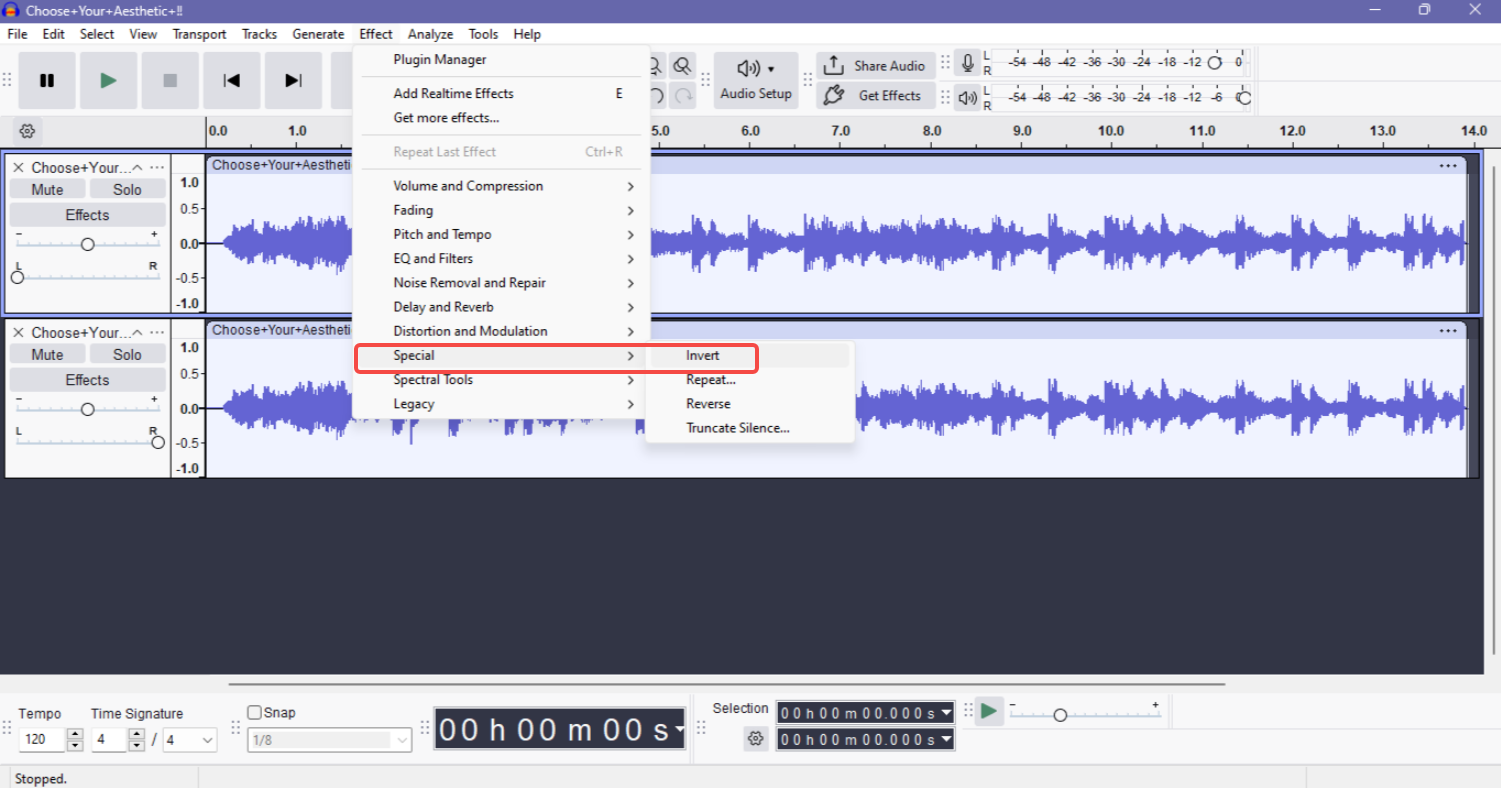1501x788 pixels.
Task: Collapse the second track using its arrow
Action: [x=137, y=333]
